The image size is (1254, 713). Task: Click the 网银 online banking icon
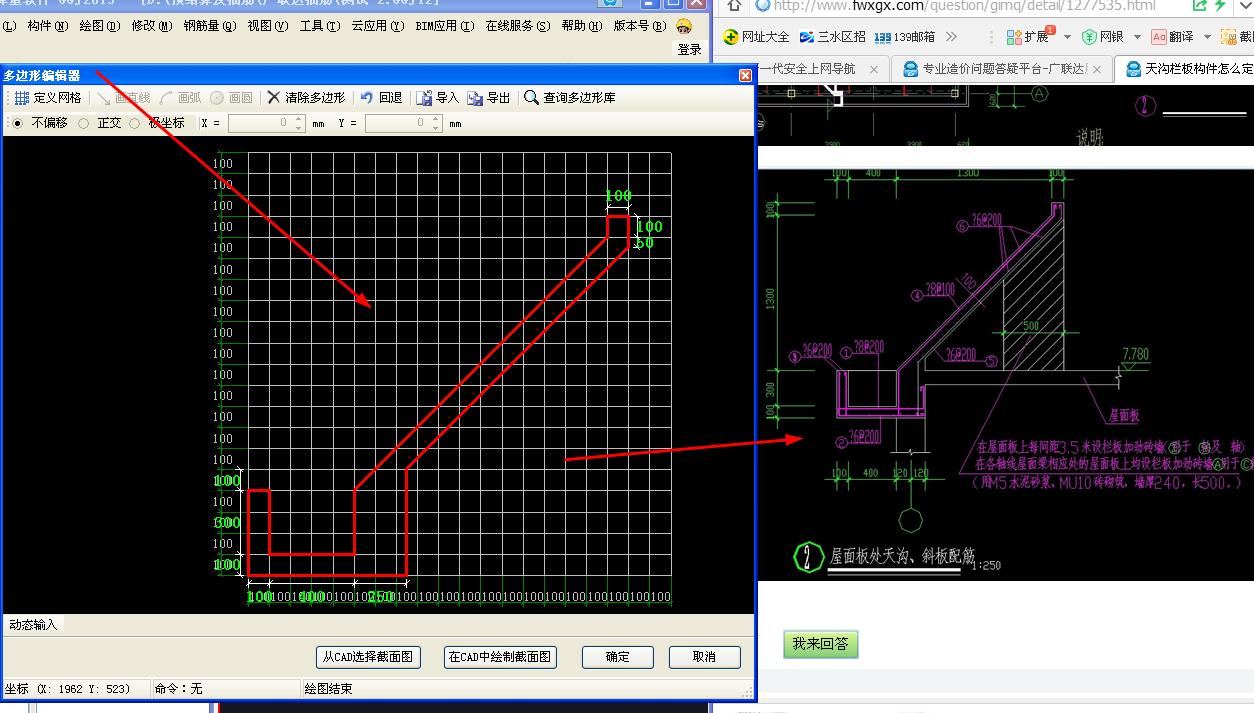pos(1089,37)
